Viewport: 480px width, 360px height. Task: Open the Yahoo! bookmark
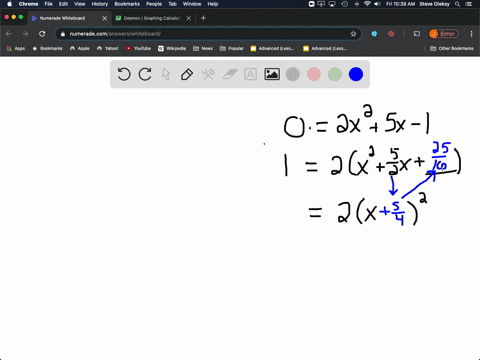click(108, 48)
